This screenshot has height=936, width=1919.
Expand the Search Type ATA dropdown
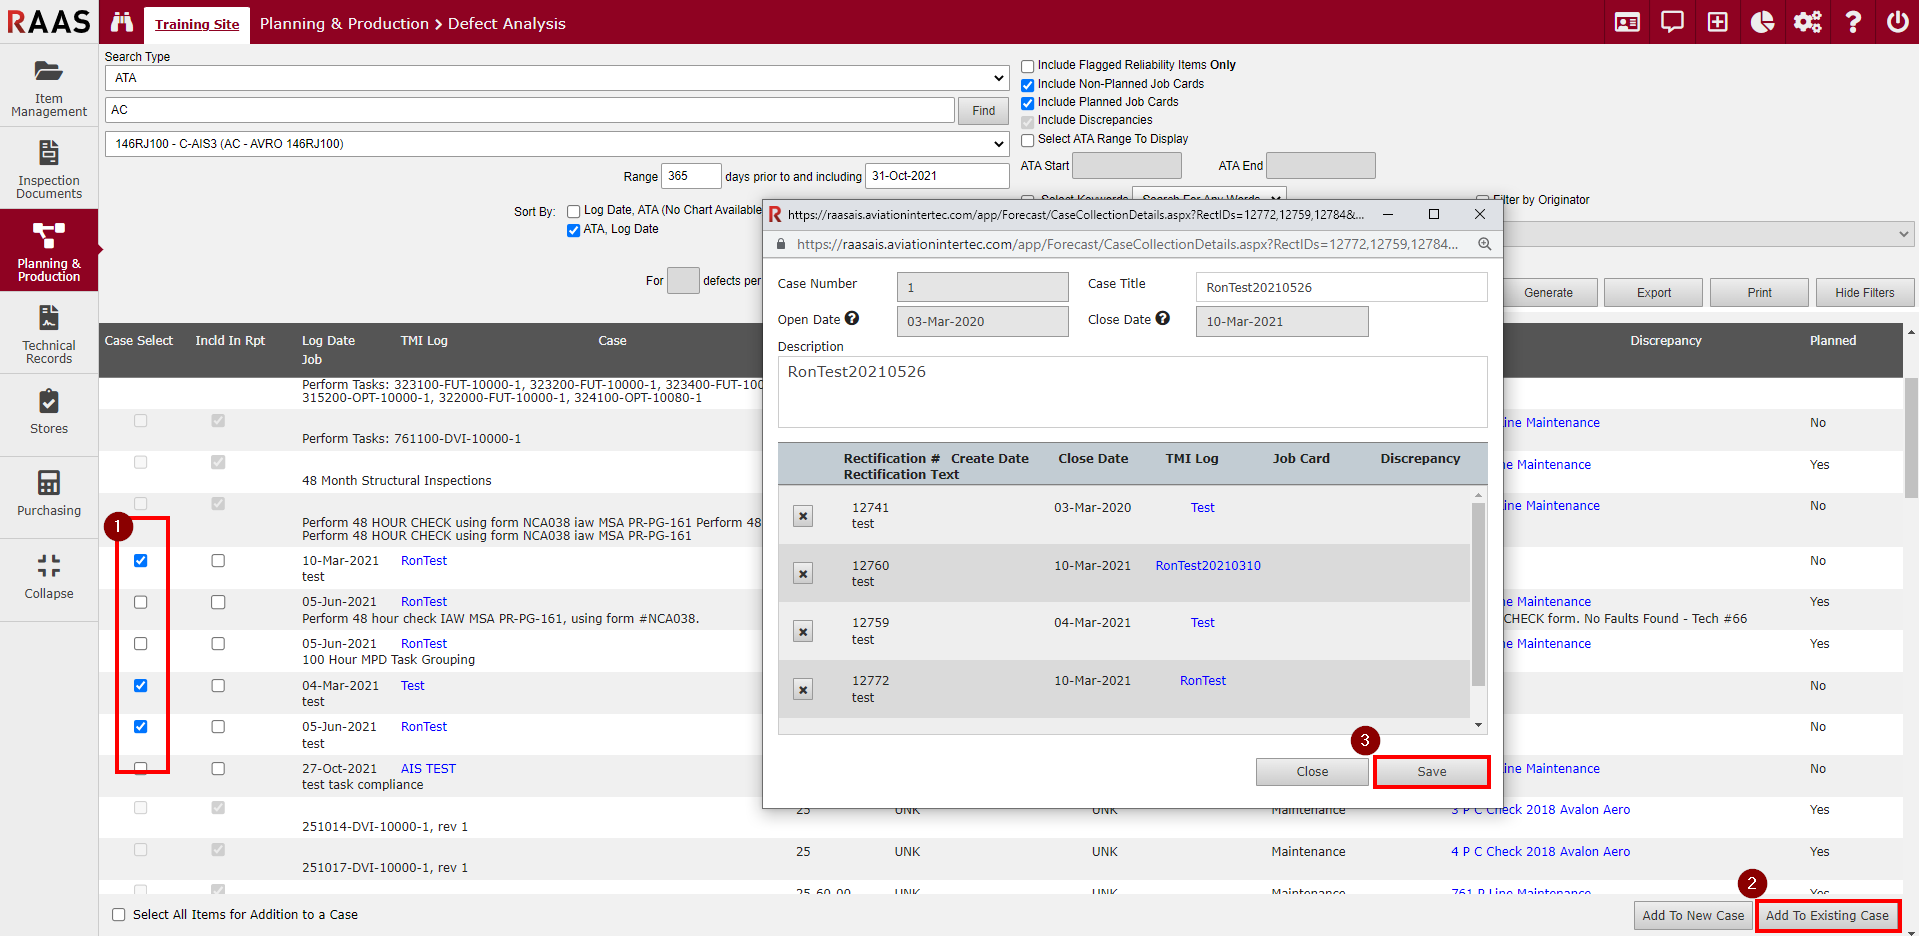click(x=555, y=78)
